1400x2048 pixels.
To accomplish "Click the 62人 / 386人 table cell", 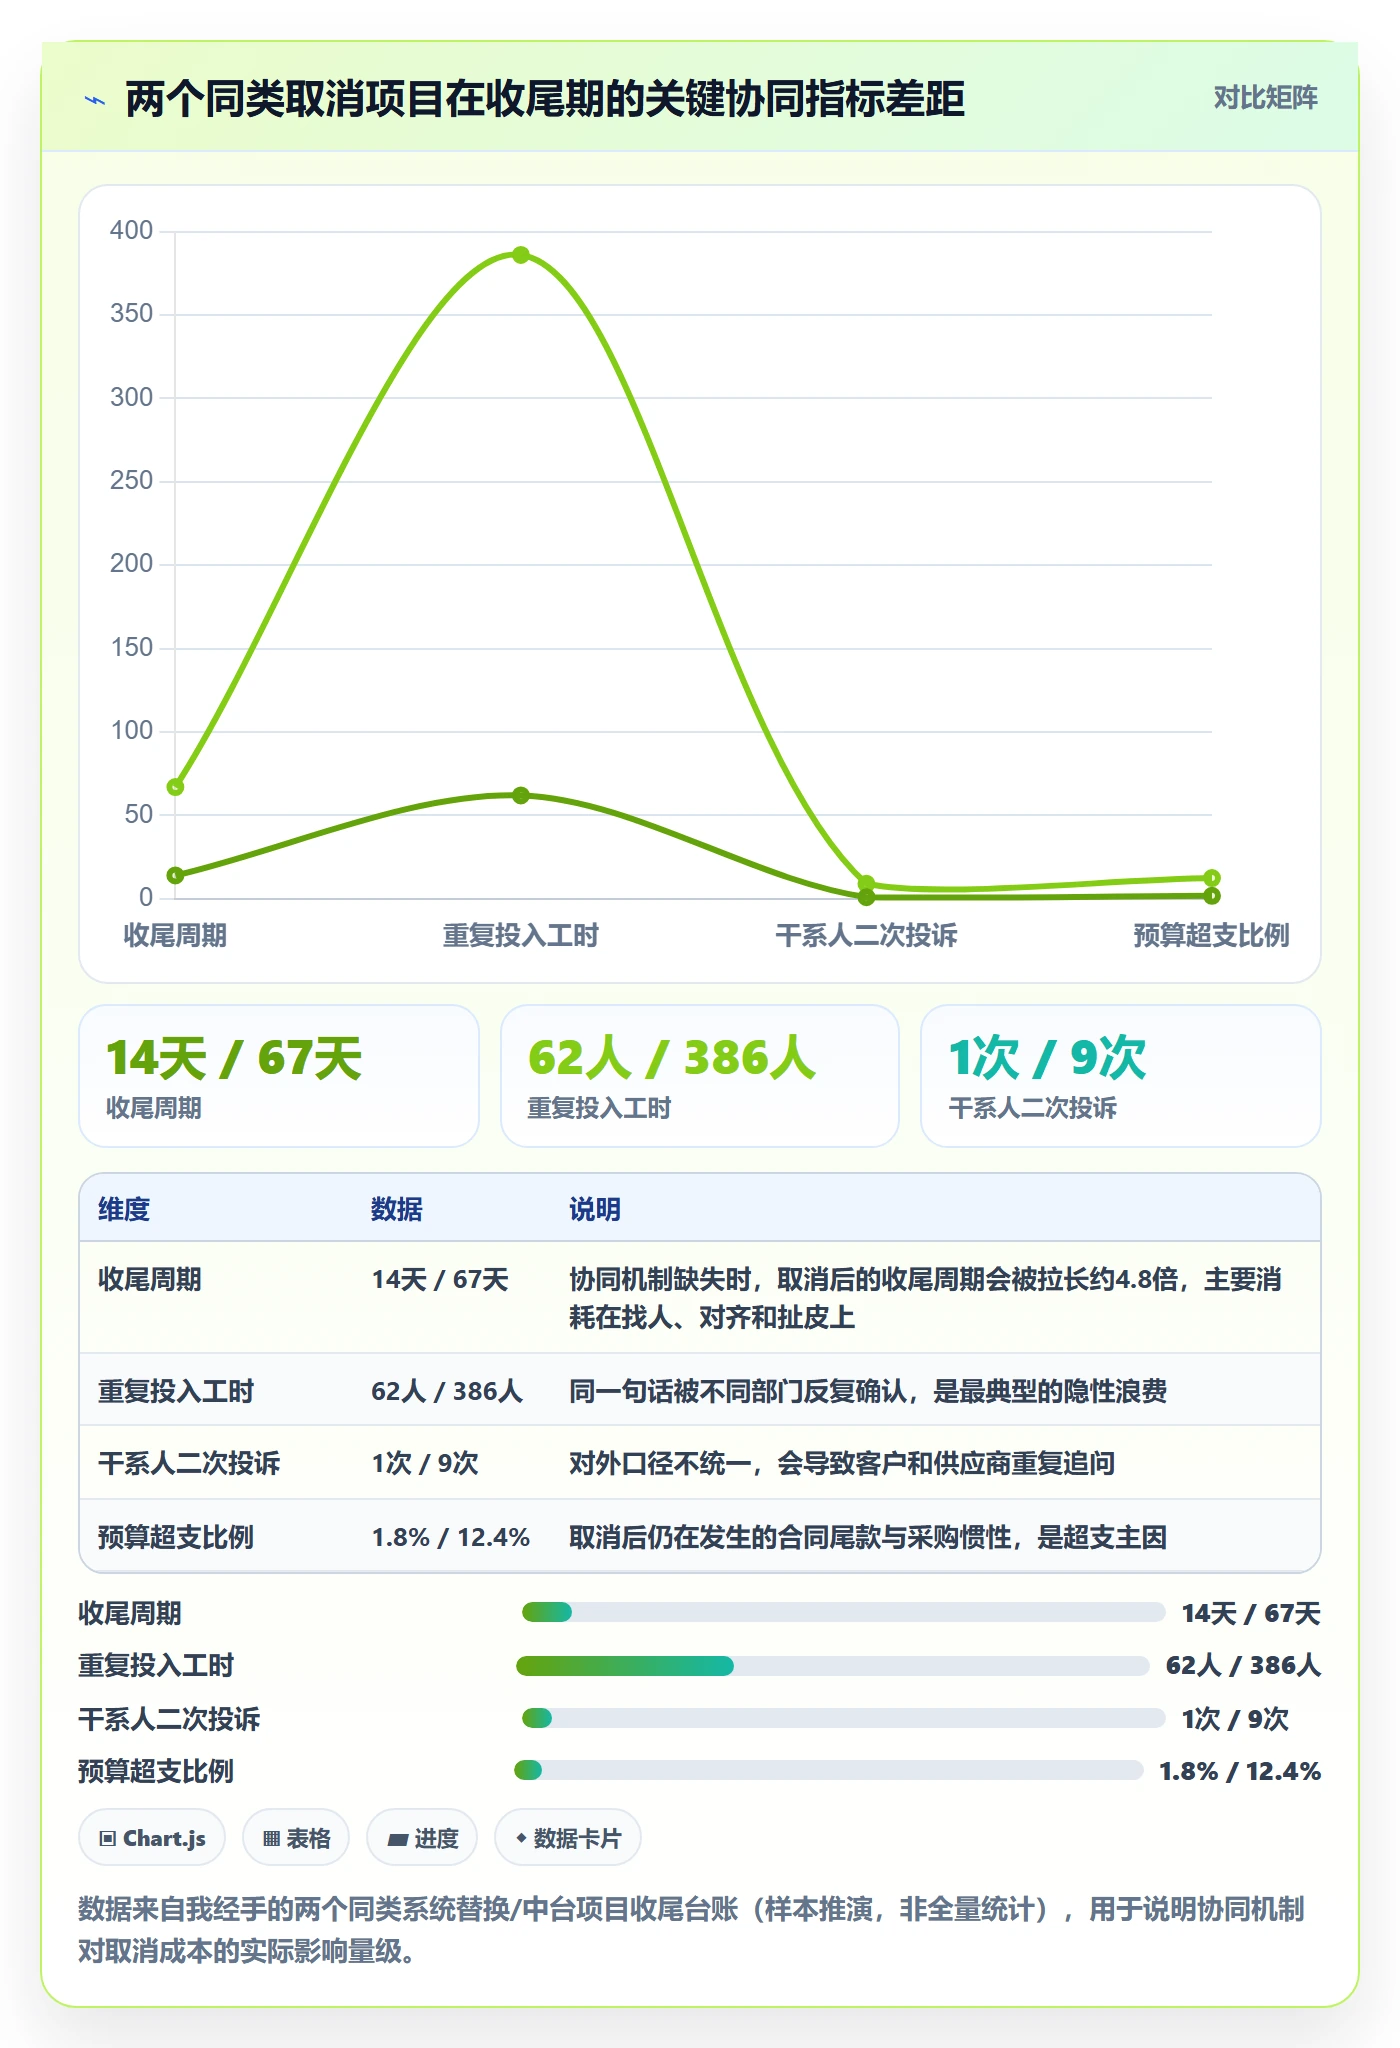I will (447, 1391).
